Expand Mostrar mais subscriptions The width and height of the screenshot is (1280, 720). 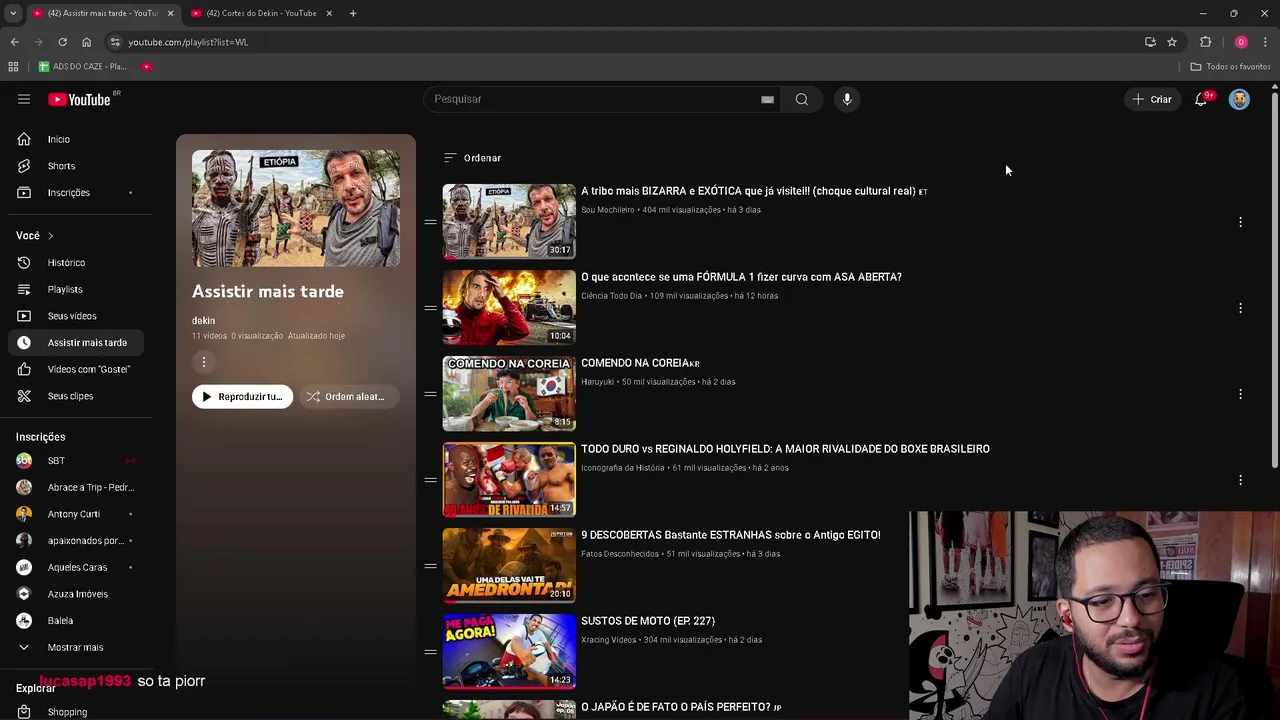coord(77,647)
